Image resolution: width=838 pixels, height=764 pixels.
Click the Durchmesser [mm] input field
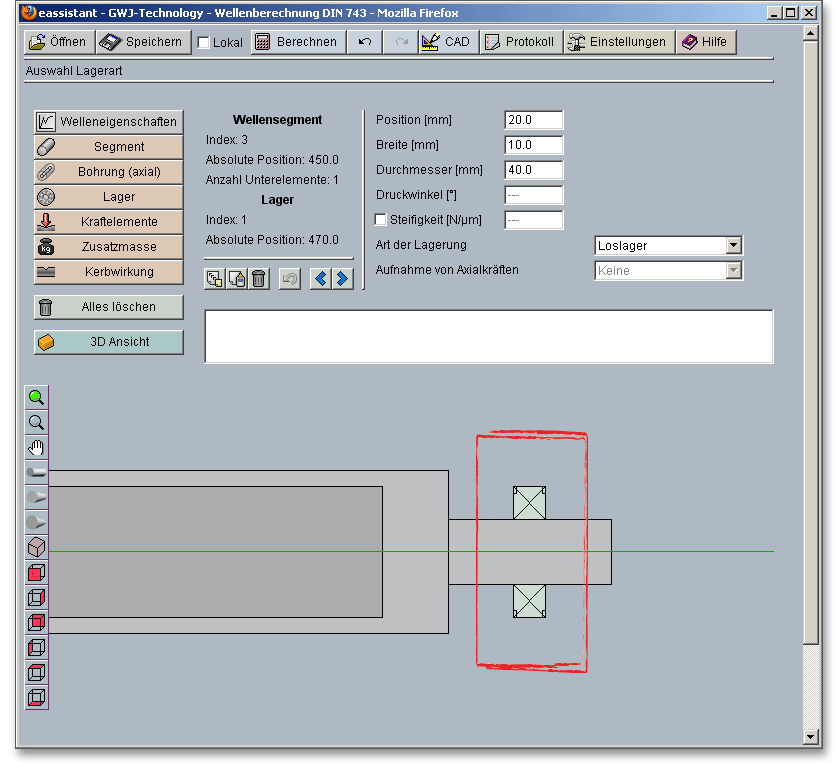[533, 170]
